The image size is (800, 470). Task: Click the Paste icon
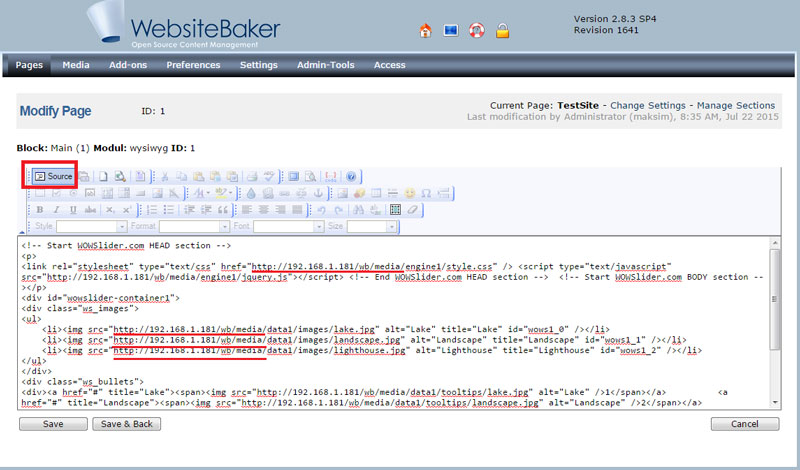pyautogui.click(x=198, y=177)
